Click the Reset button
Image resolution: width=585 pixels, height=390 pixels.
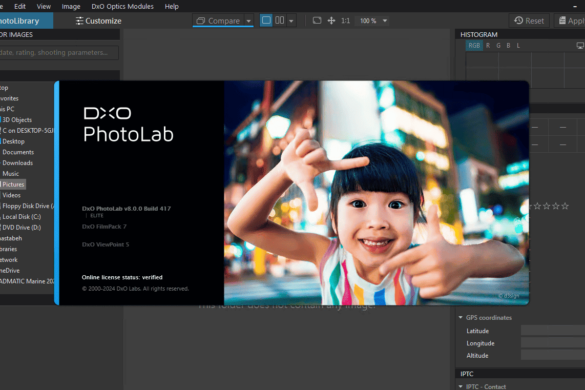(x=529, y=21)
